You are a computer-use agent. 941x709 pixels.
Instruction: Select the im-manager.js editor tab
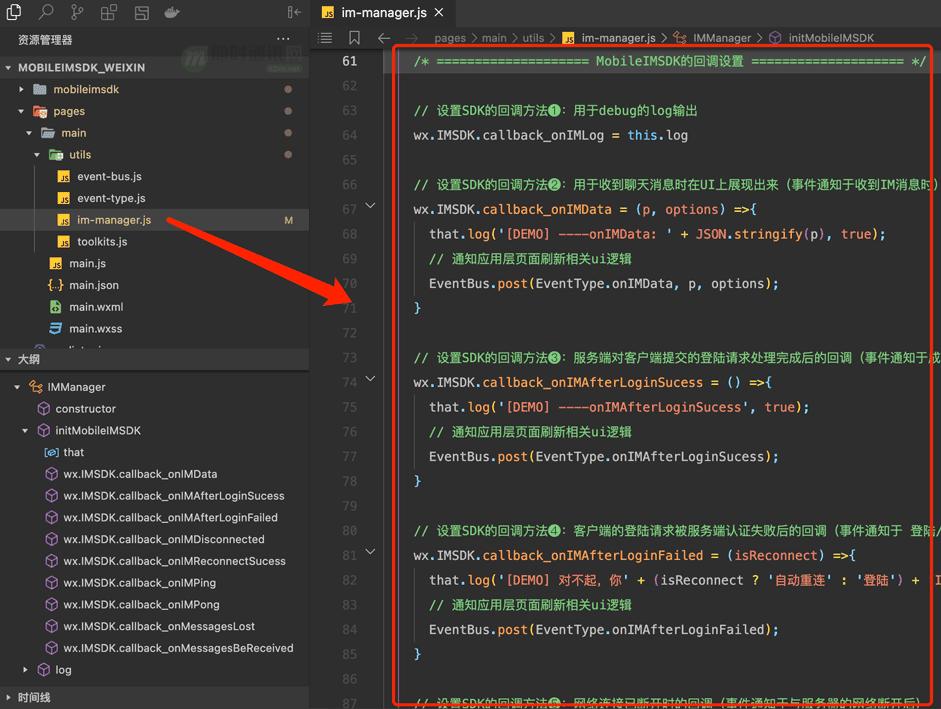tap(383, 13)
